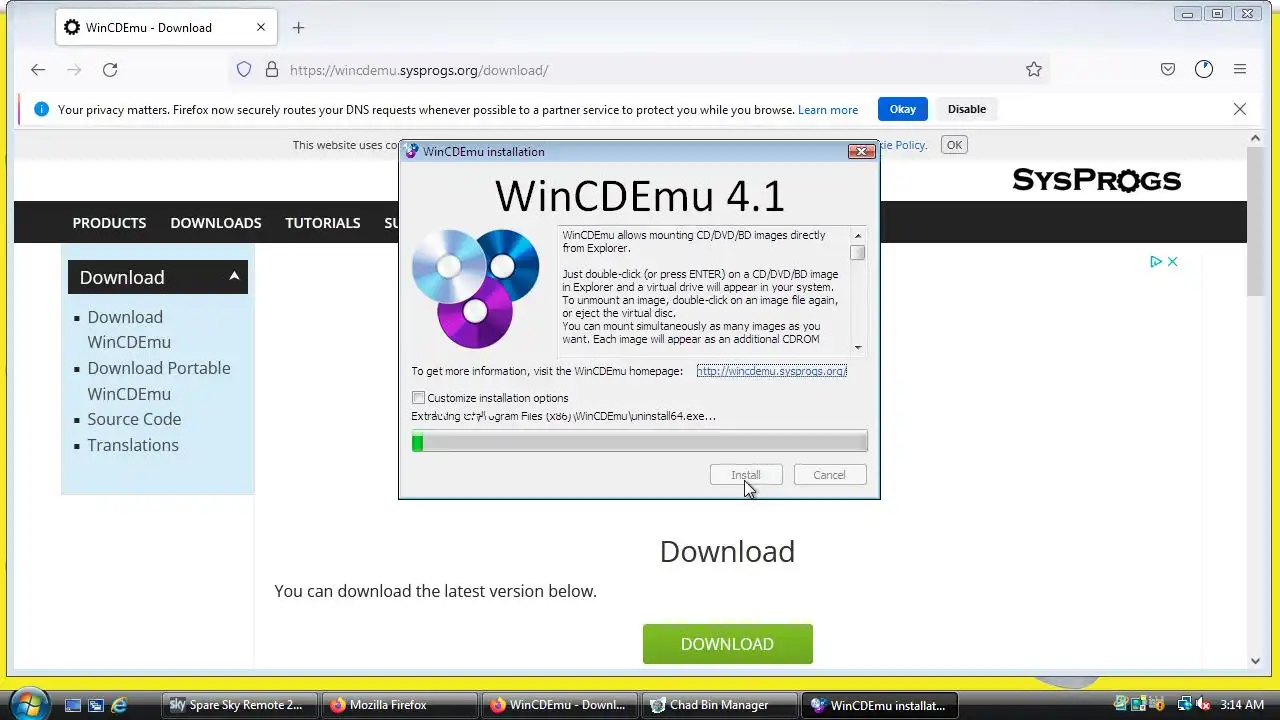Click the 3:14 AM taskbar clock
This screenshot has width=1280, height=720.
click(x=1242, y=705)
